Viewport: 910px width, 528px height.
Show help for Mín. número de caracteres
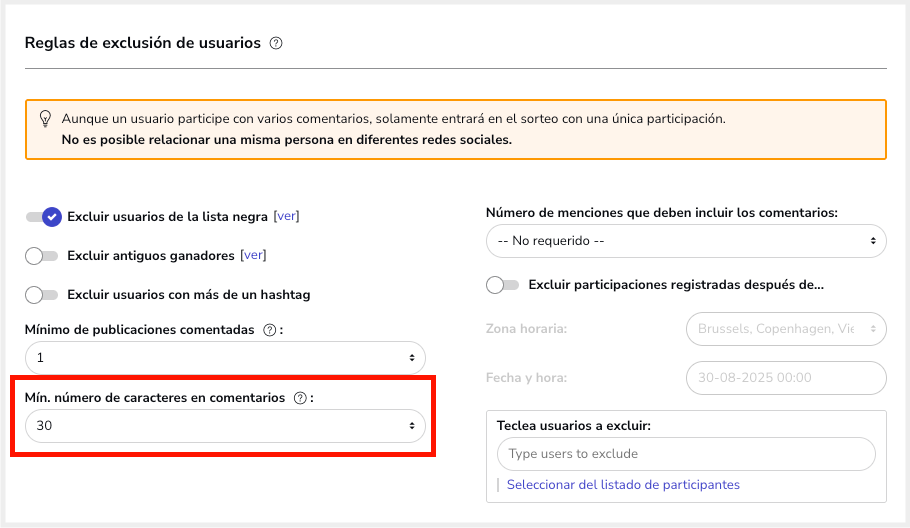coord(300,398)
